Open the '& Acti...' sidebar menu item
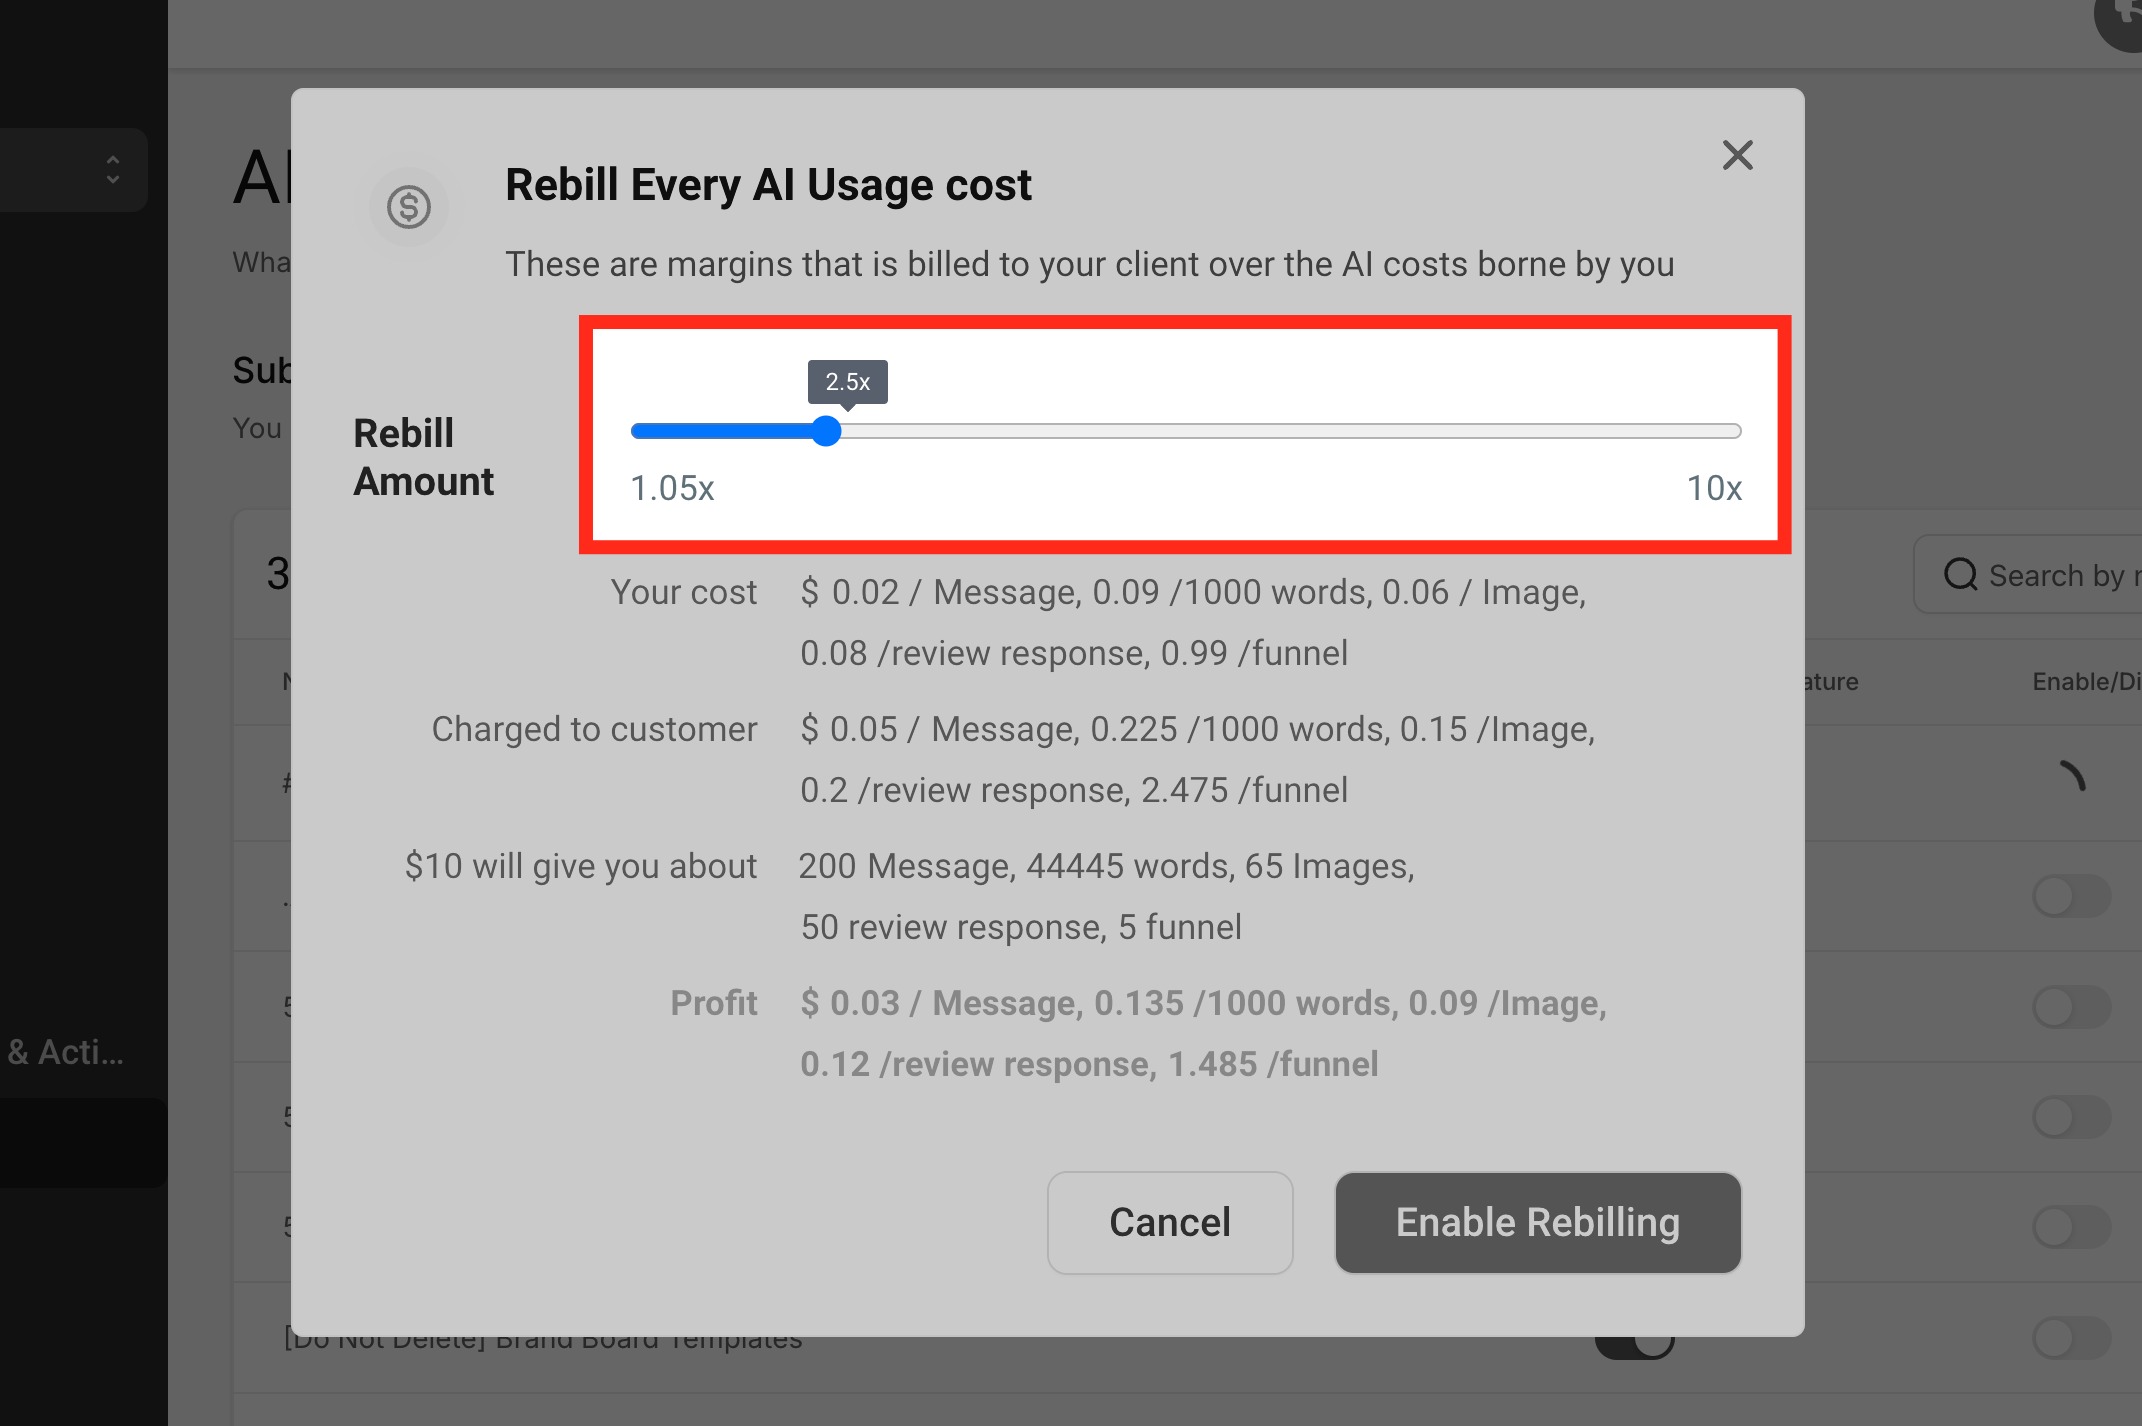The height and width of the screenshot is (1426, 2142). coord(66,1052)
